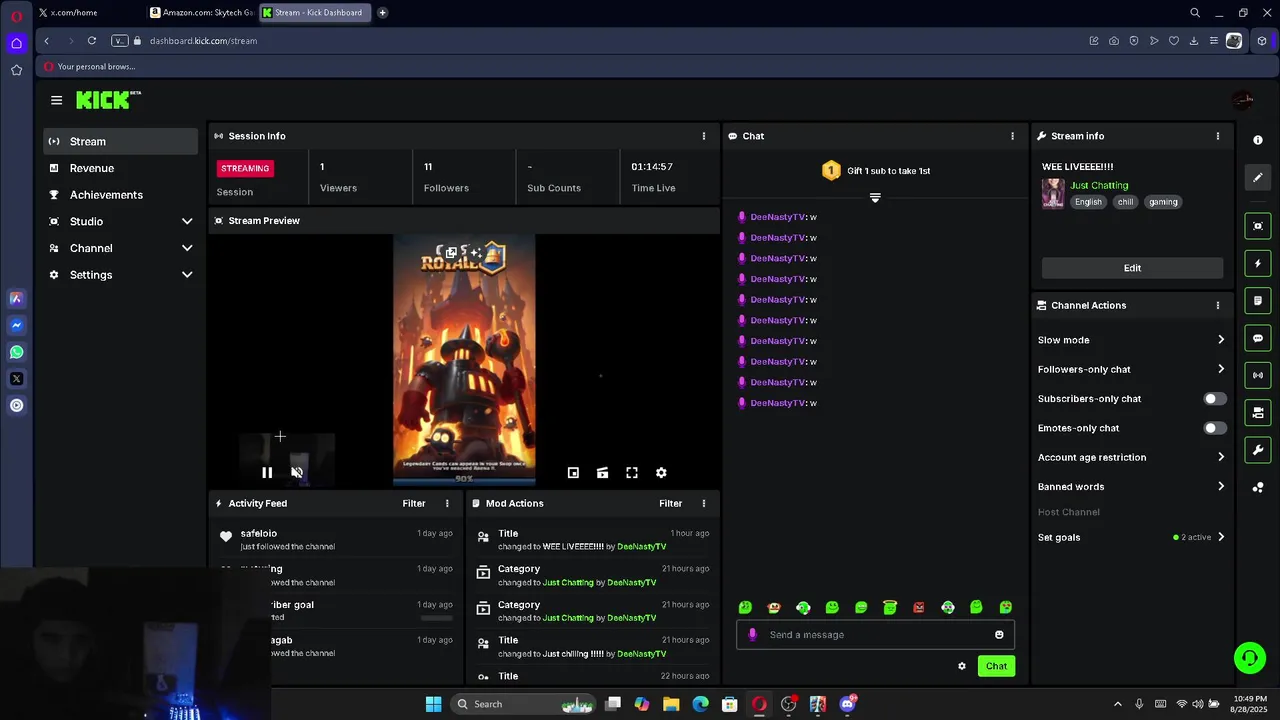Open the emoji picker in the message box
Image resolution: width=1280 pixels, height=720 pixels.
(999, 635)
